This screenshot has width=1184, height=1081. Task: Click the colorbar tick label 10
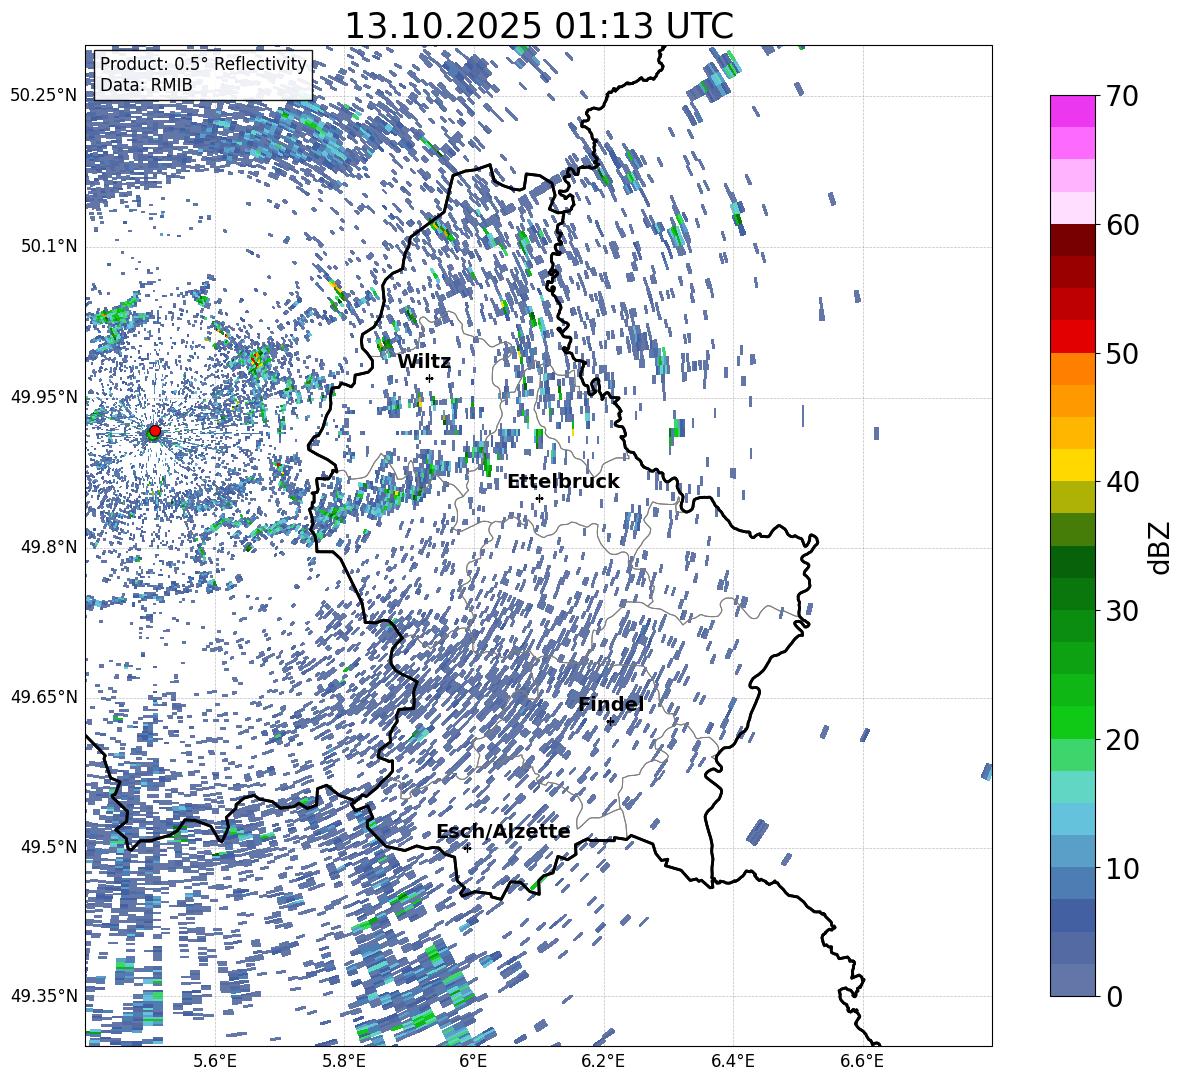(1122, 869)
